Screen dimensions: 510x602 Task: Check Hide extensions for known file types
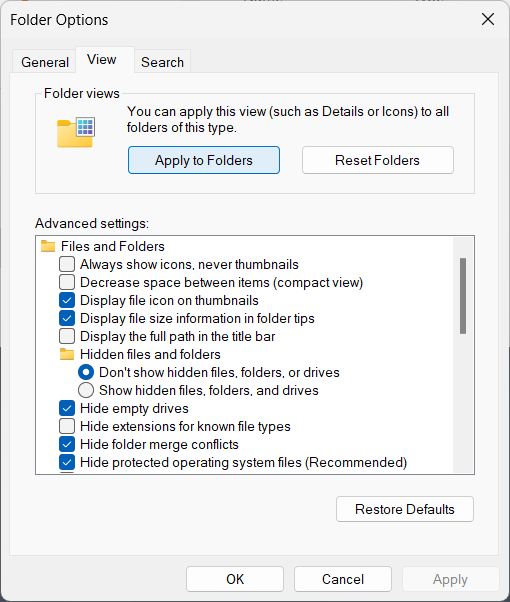coord(67,426)
